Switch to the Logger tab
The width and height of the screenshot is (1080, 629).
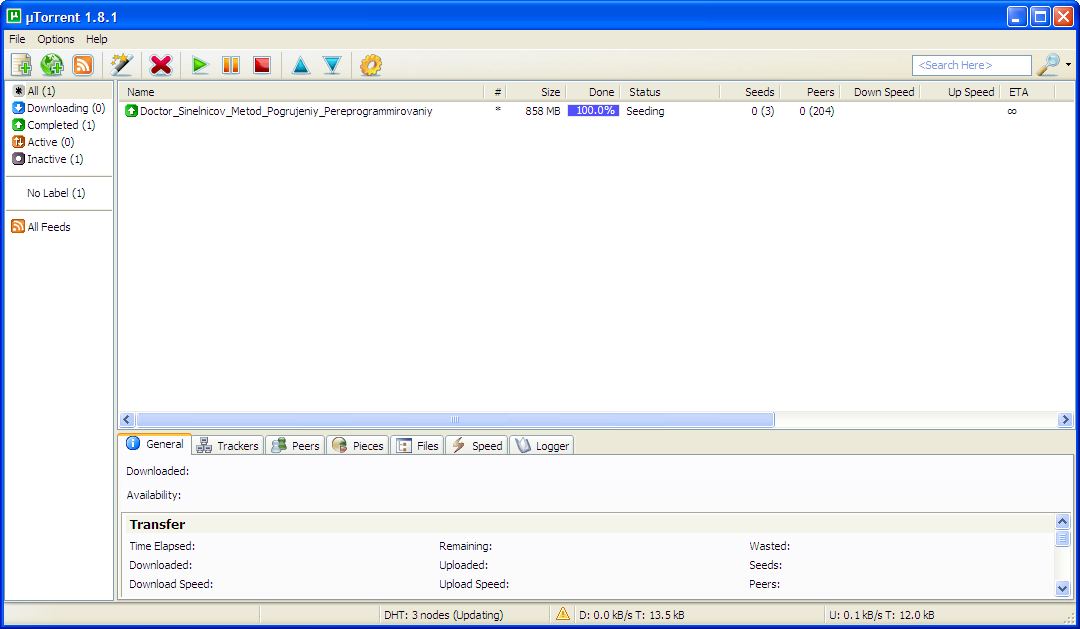(542, 446)
